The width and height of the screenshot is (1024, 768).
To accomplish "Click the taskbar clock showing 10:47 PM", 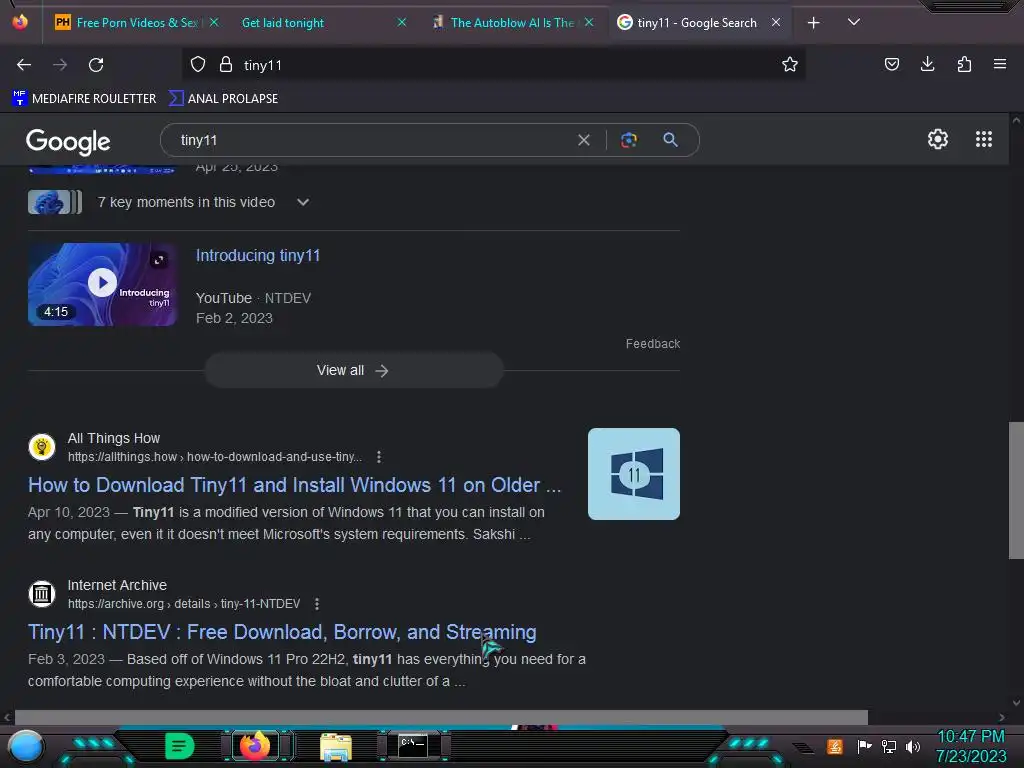I will click(970, 746).
